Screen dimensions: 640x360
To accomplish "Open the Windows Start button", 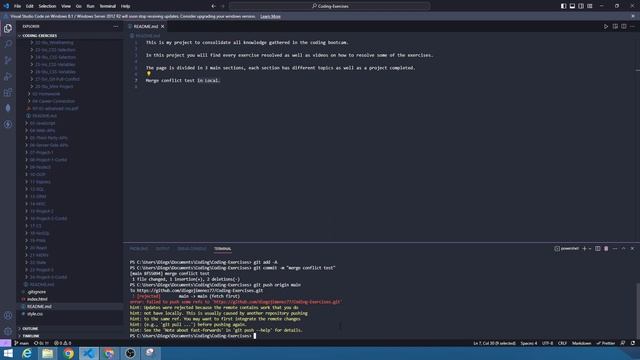I will [x=8, y=353].
